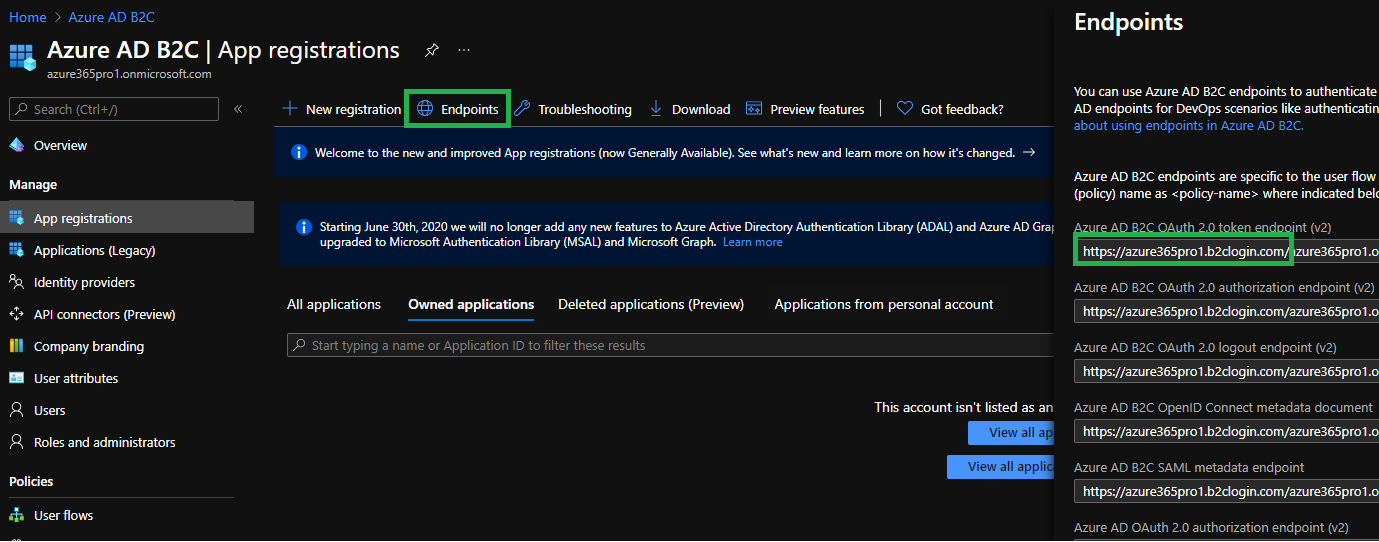Open Users in the sidebar
This screenshot has width=1379, height=542.
coord(50,410)
